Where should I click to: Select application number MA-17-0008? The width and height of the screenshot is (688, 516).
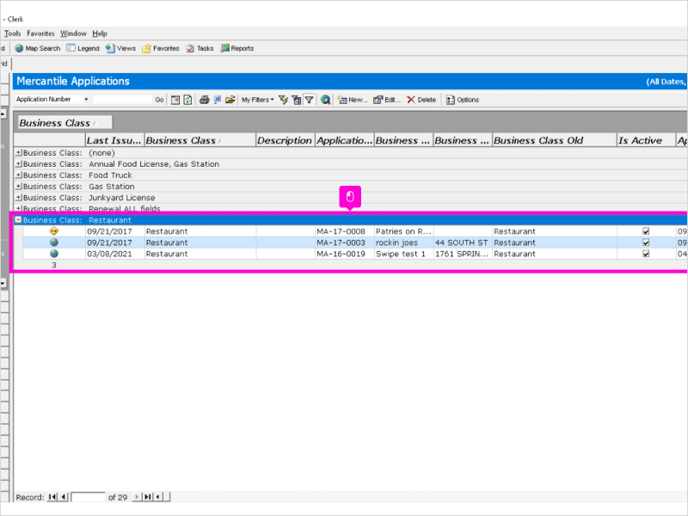tap(341, 231)
